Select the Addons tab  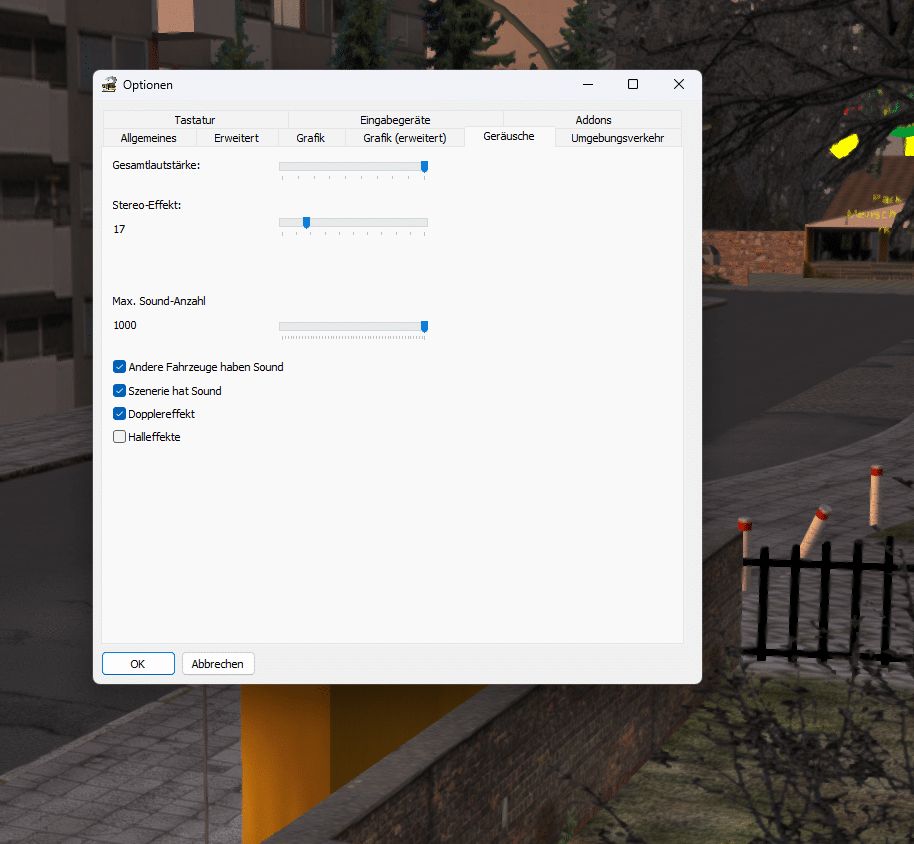593,120
